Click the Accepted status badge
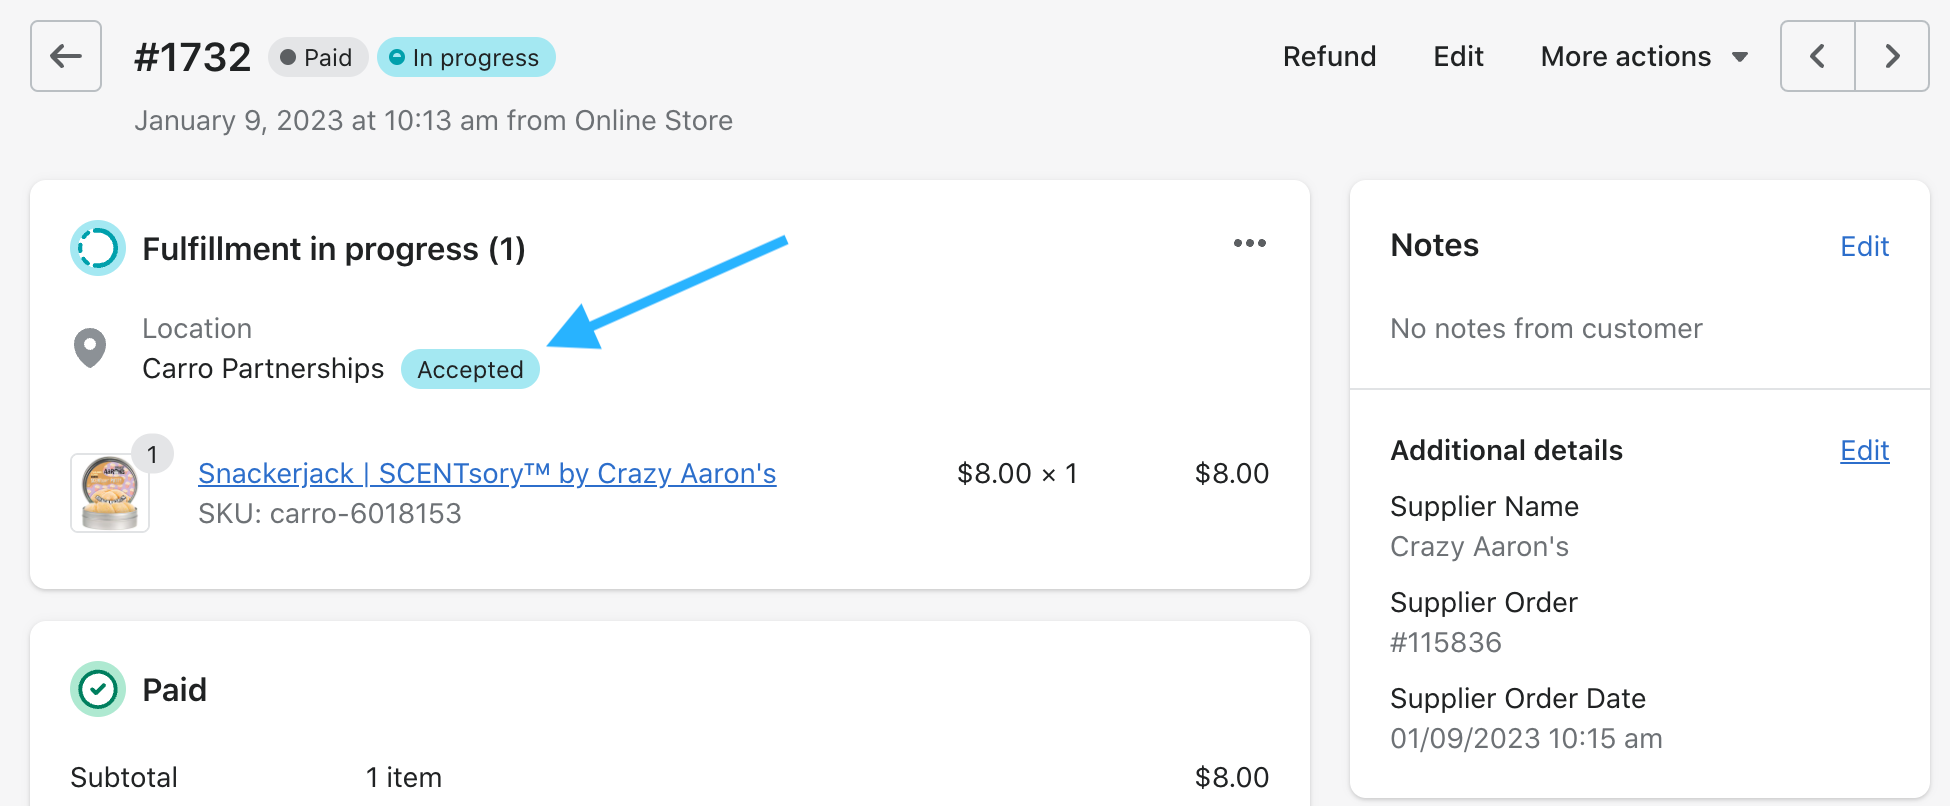 [x=470, y=370]
